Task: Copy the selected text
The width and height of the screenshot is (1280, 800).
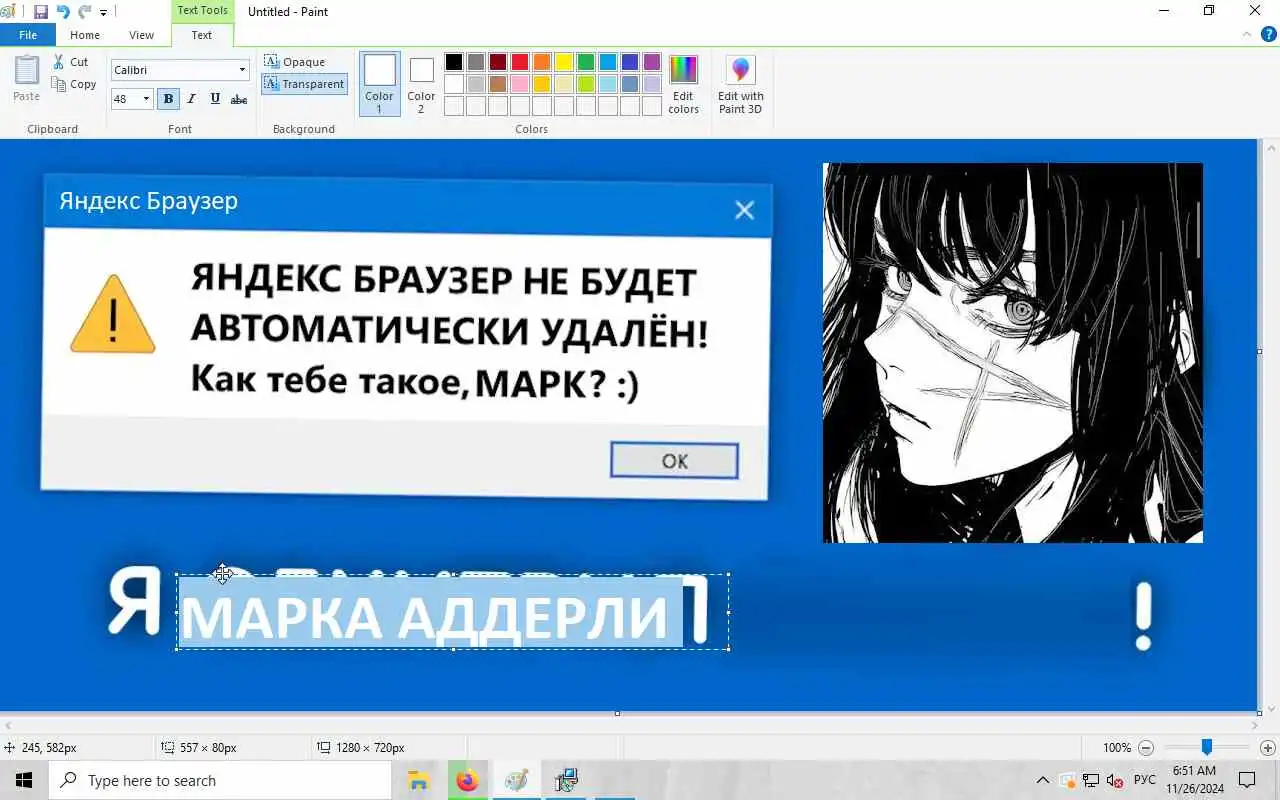Action: tap(75, 85)
